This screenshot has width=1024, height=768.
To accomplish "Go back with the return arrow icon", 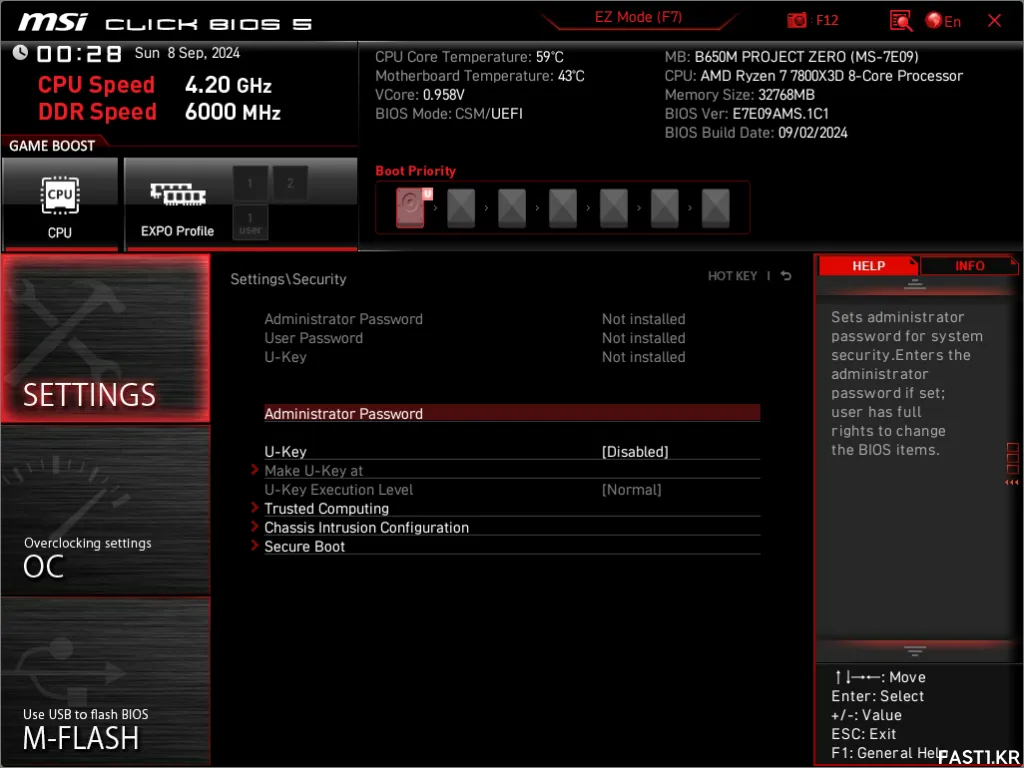I will coord(786,276).
